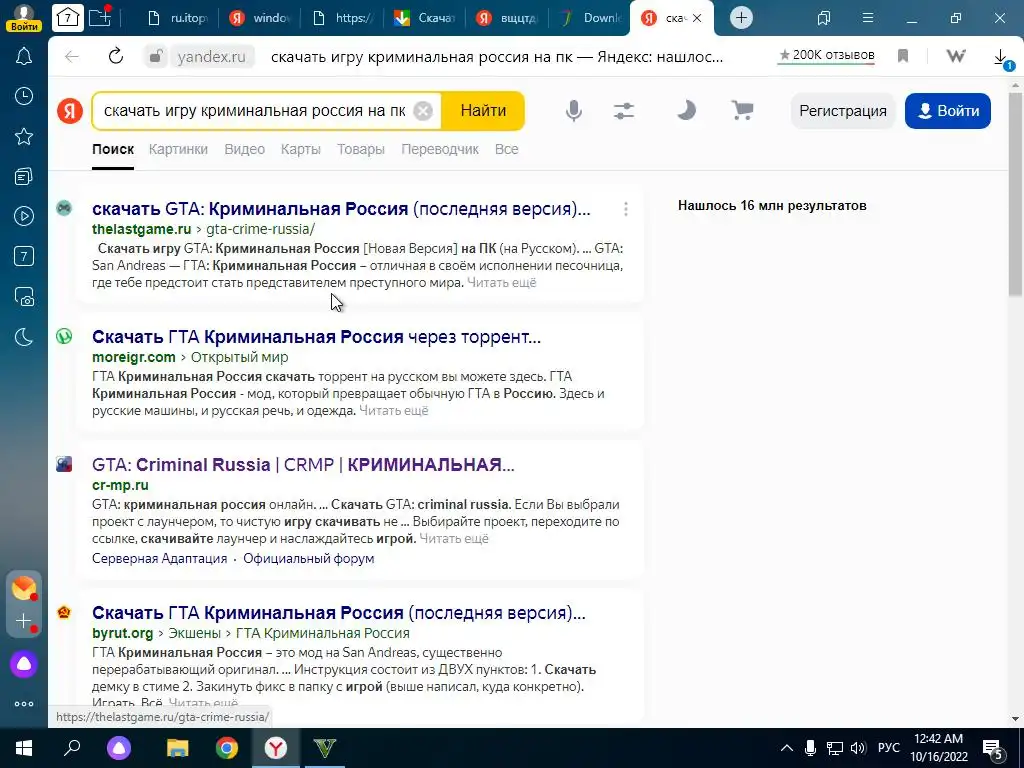Open bookmarks panel icon in title bar

[x=824, y=18]
